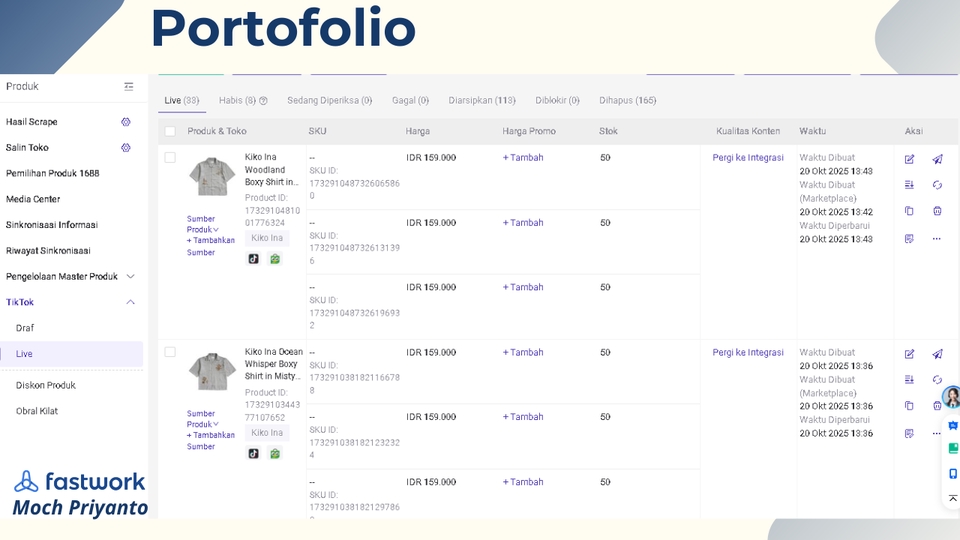Open settings icon next to Salin Toko
Image resolution: width=960 pixels, height=540 pixels.
click(126, 148)
